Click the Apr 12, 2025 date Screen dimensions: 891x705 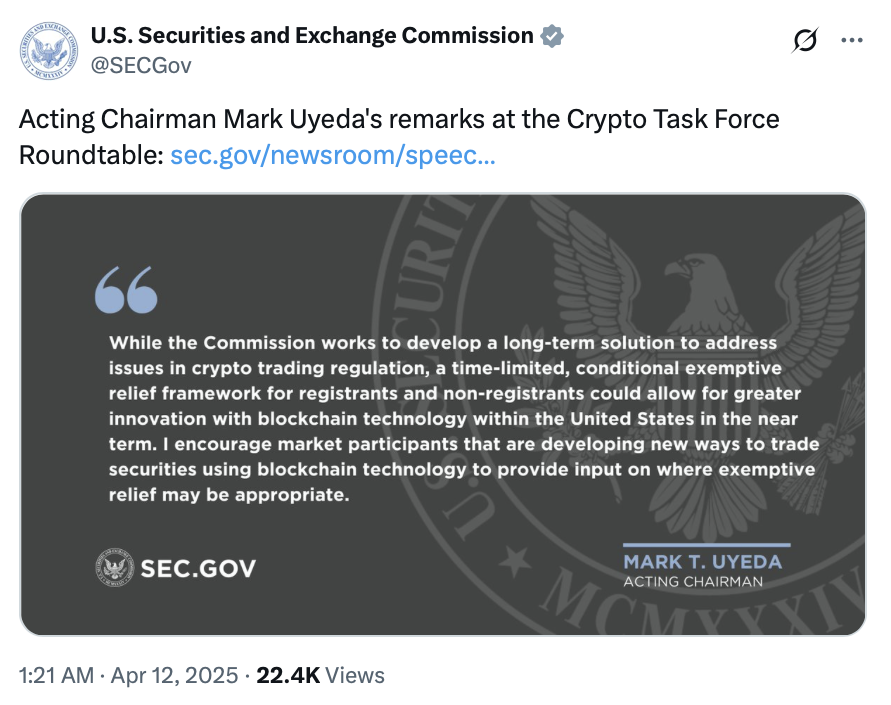(174, 675)
